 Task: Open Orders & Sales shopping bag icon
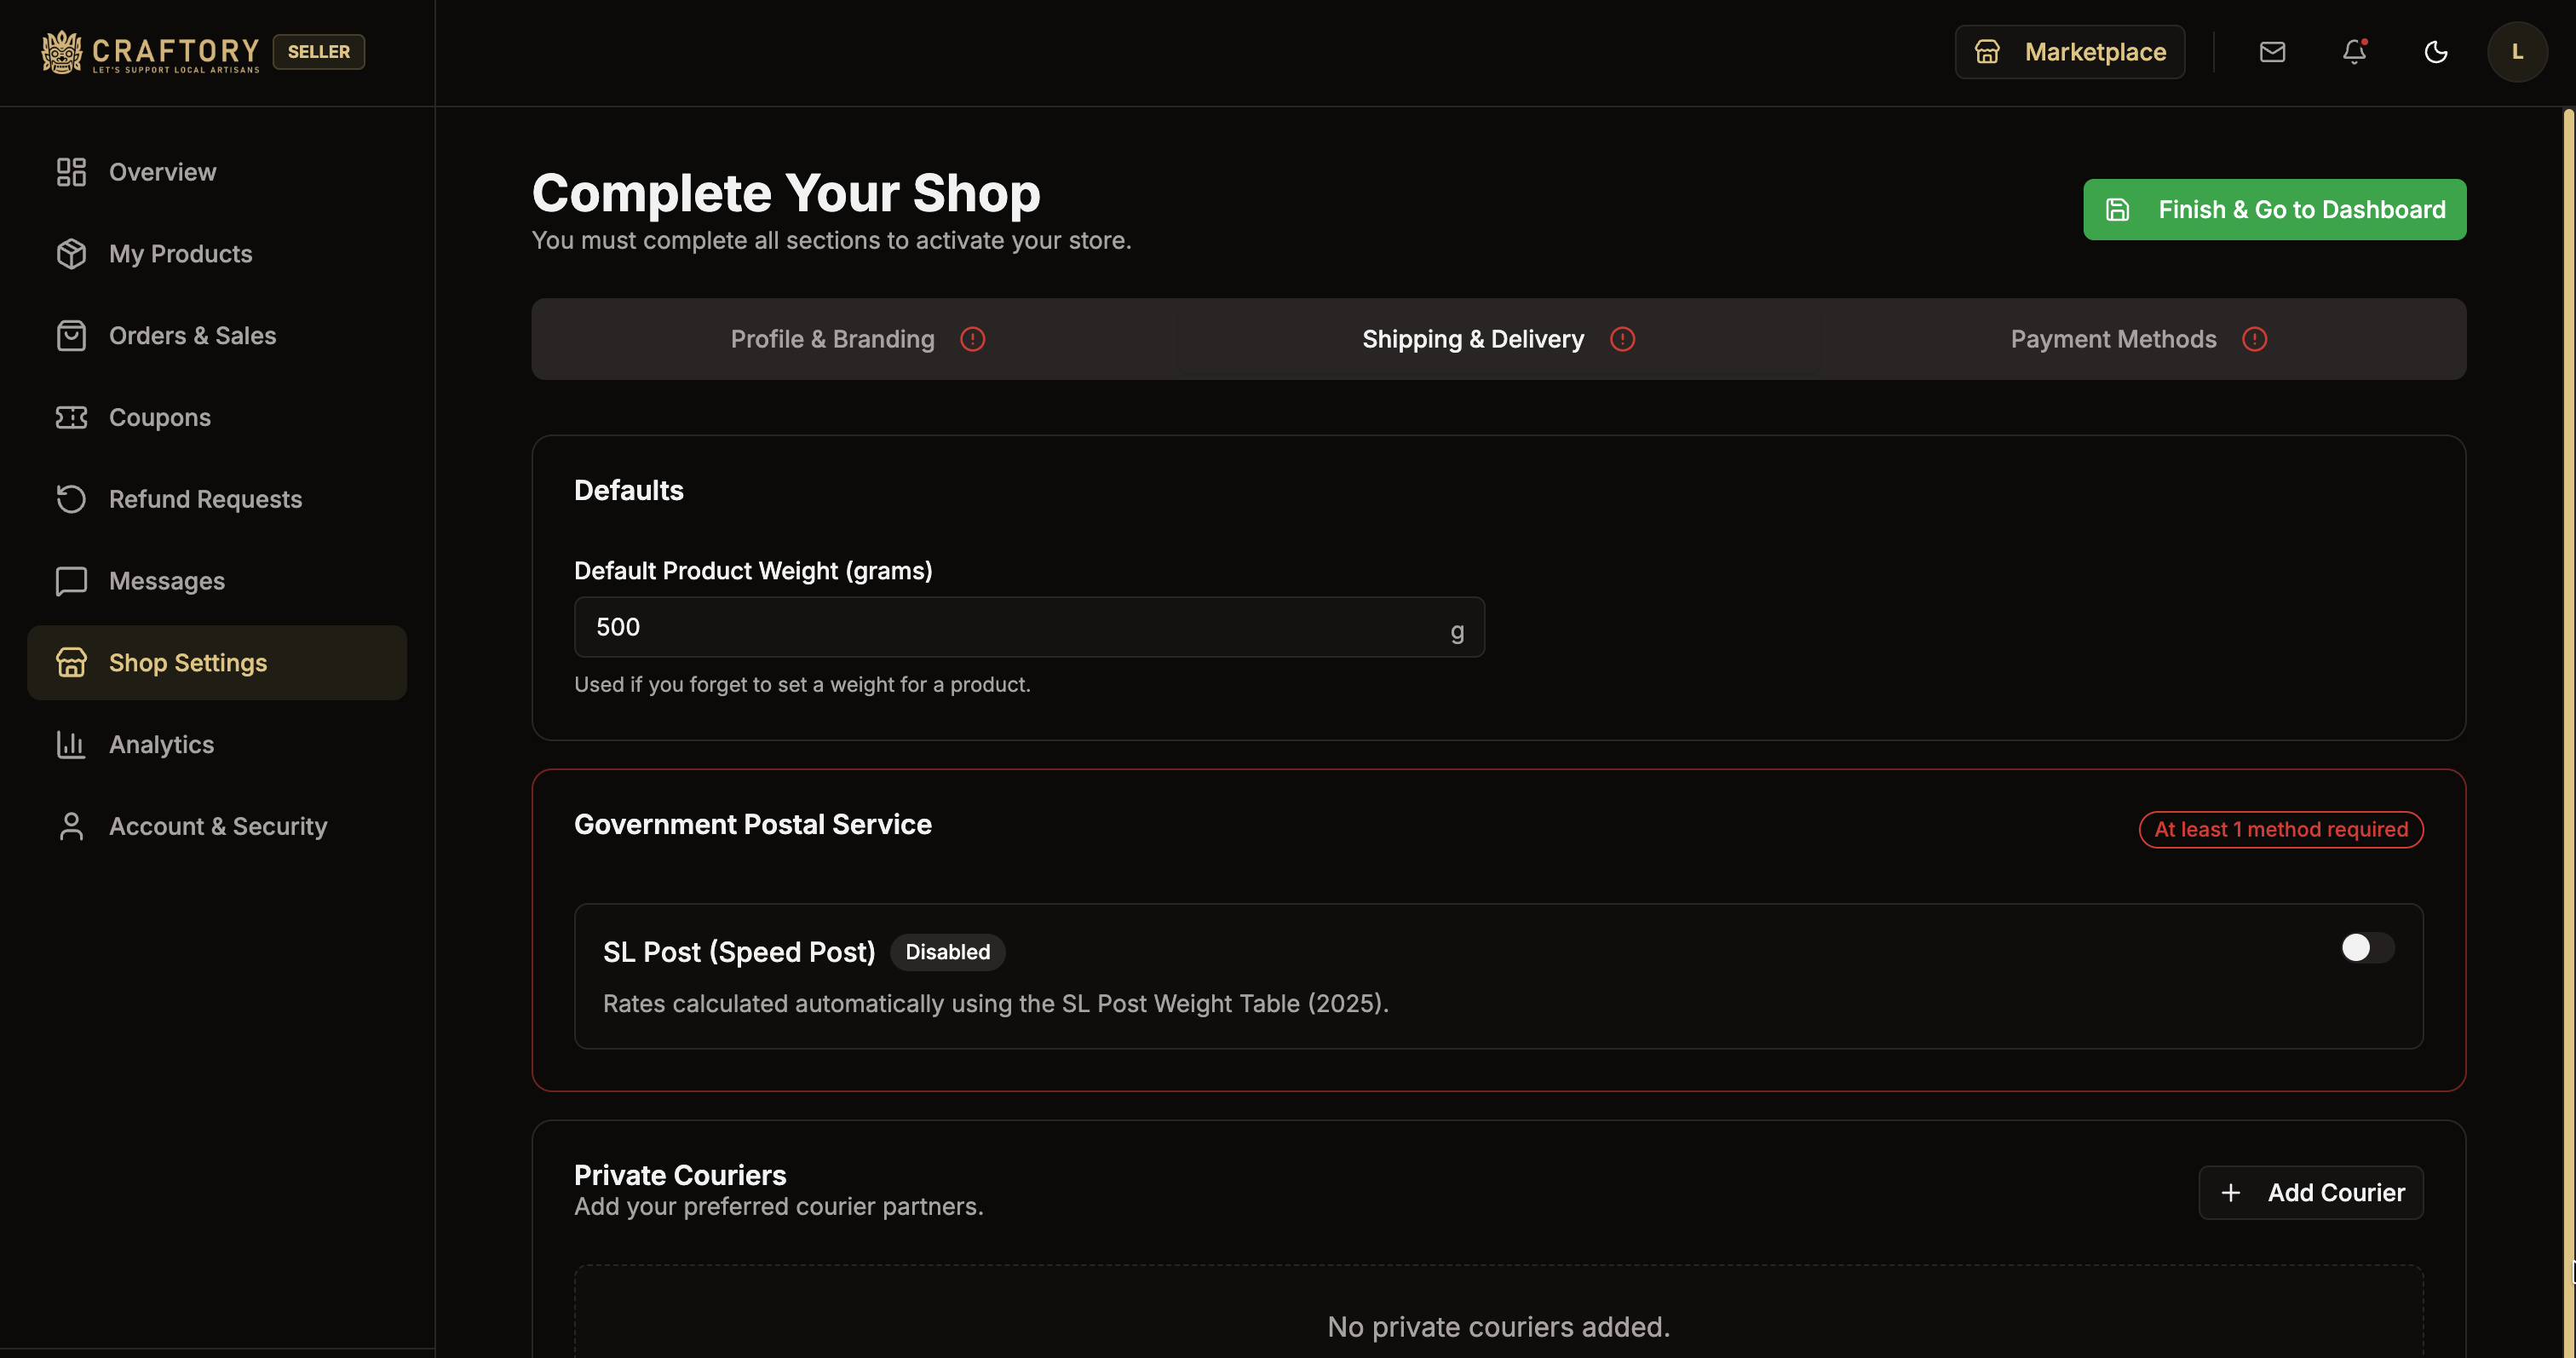coord(69,335)
